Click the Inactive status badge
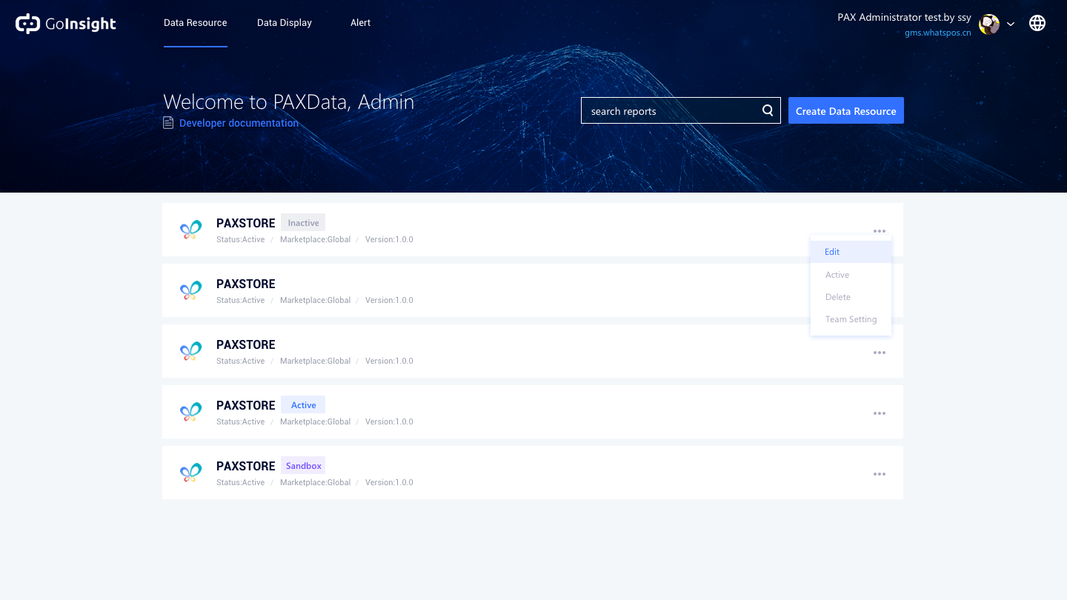The height and width of the screenshot is (600, 1067). [303, 222]
